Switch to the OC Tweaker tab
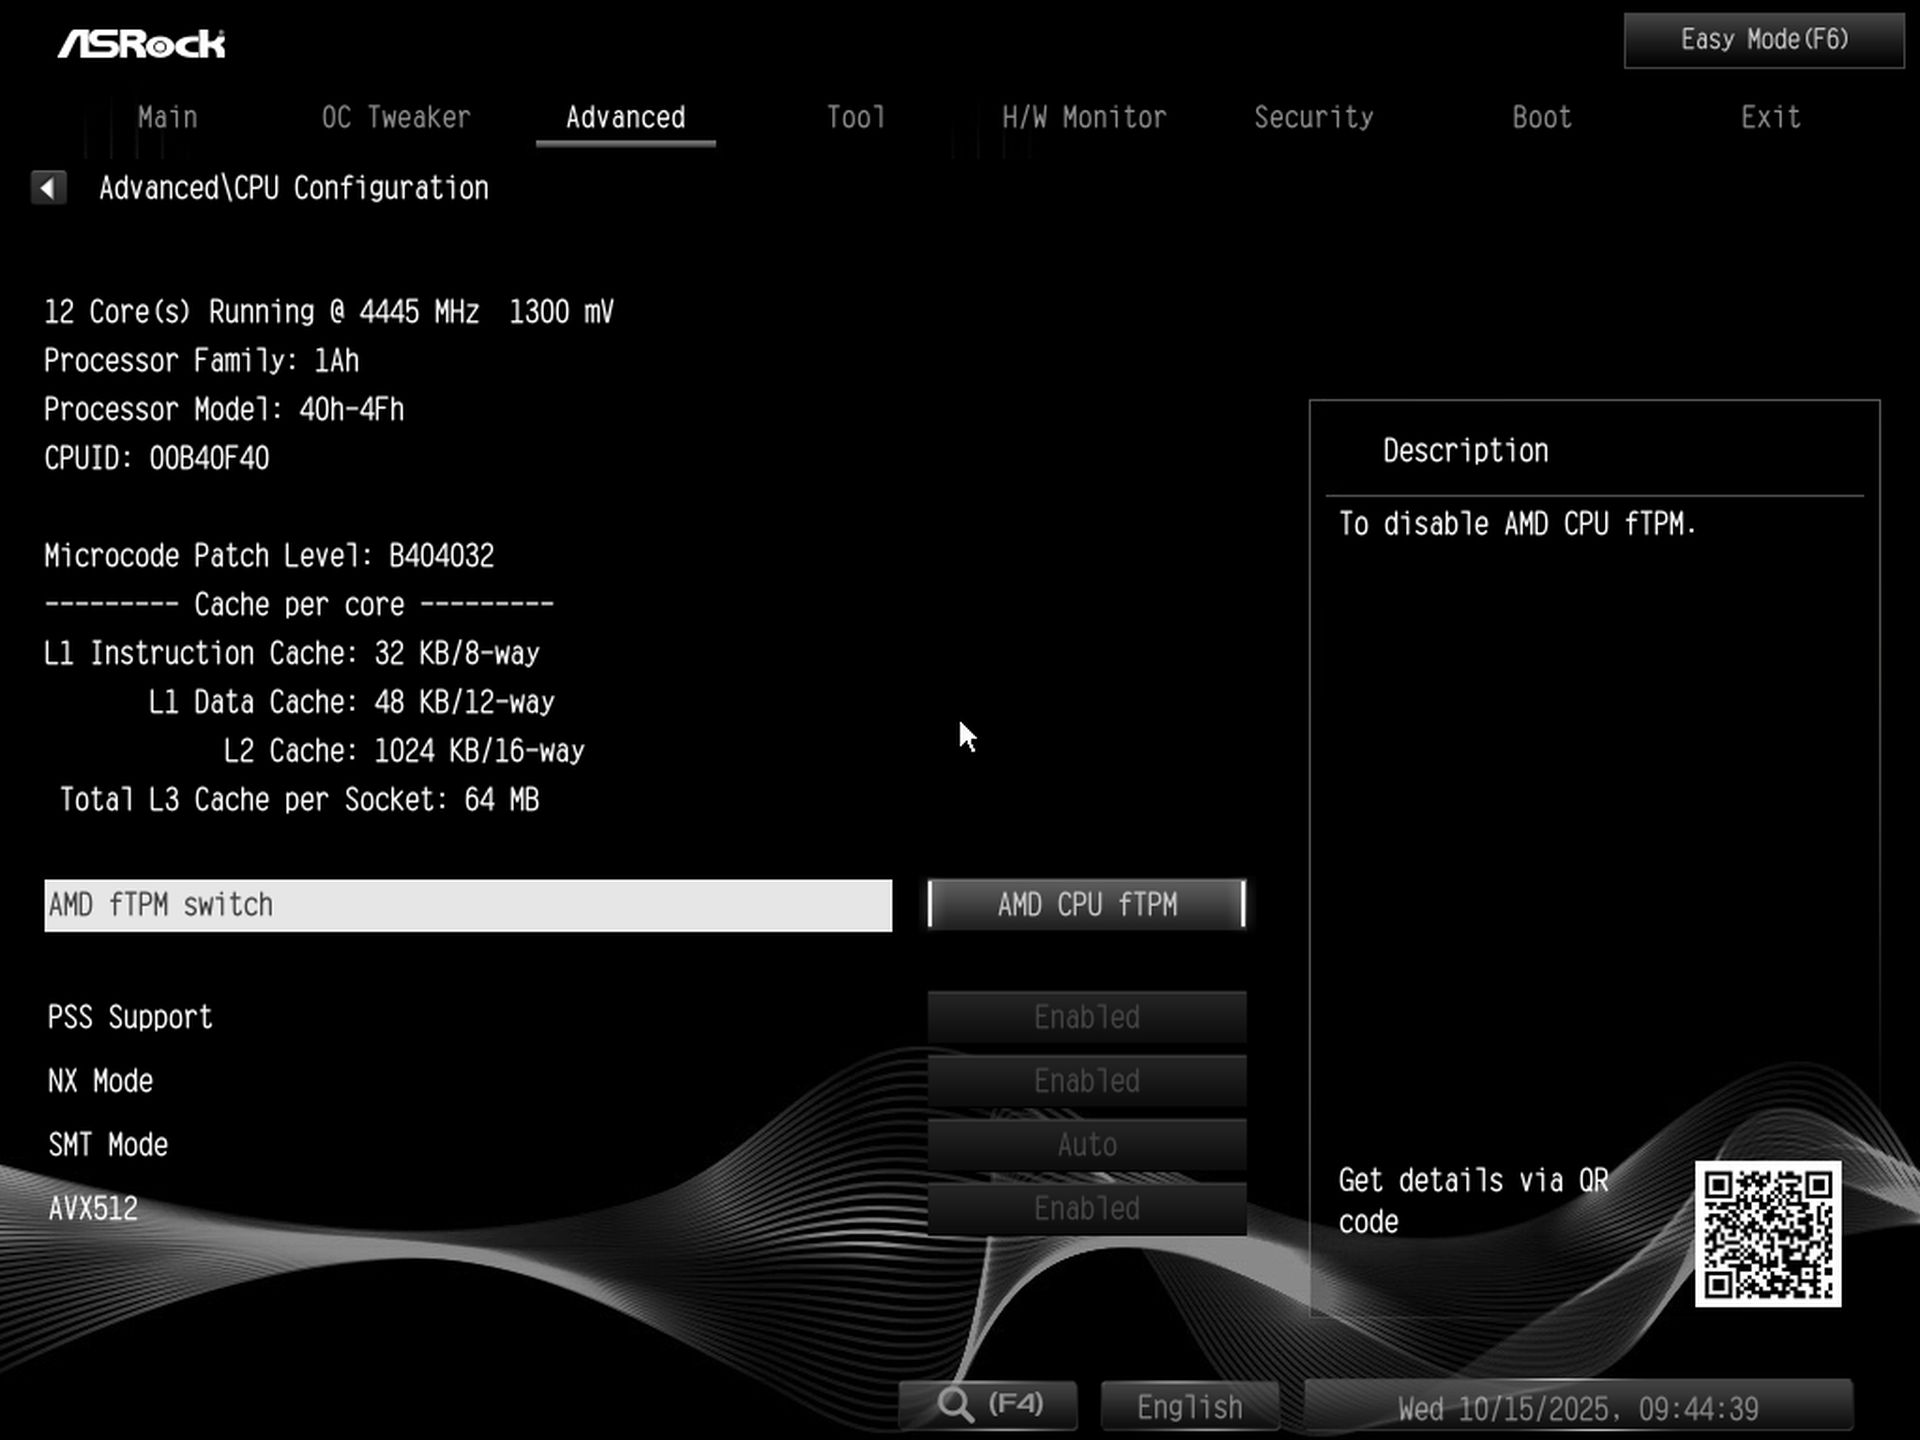1920x1440 pixels. (396, 117)
